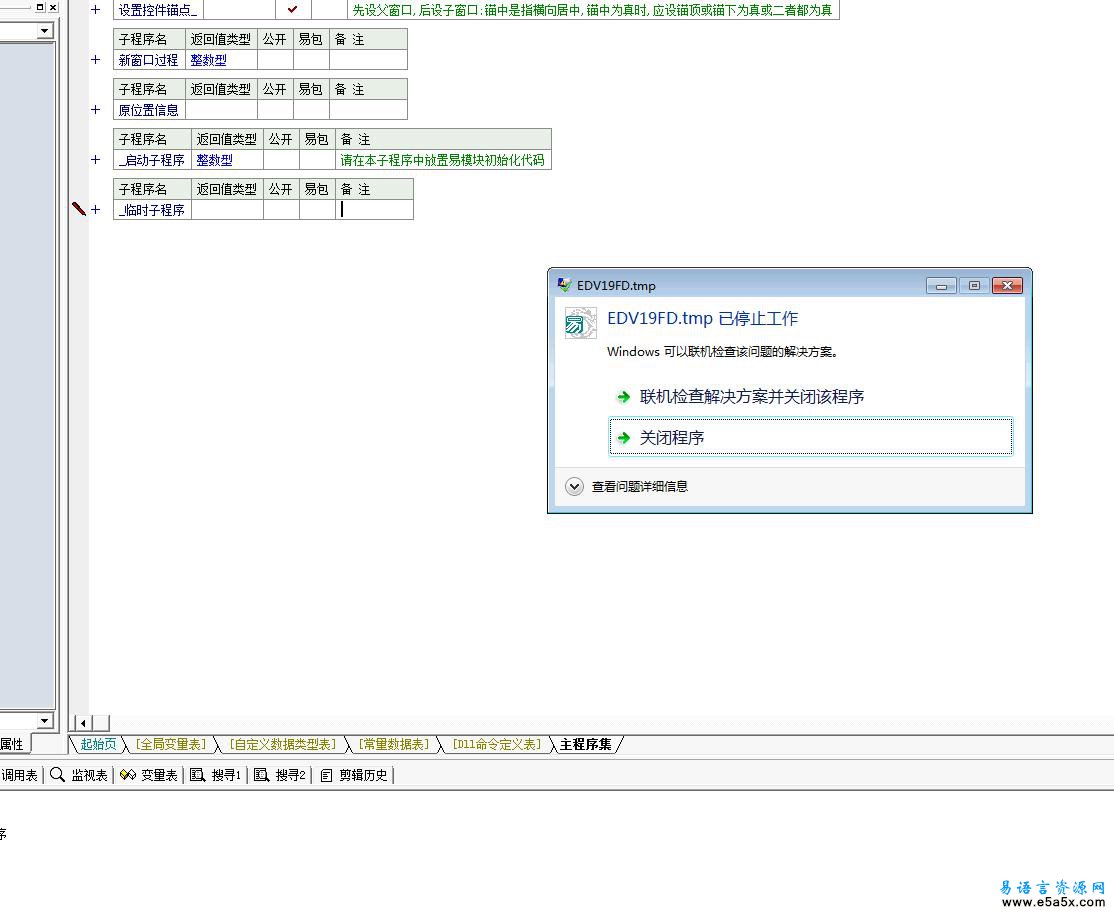
Task: Click the _临时子程序 name cell
Action: point(152,210)
